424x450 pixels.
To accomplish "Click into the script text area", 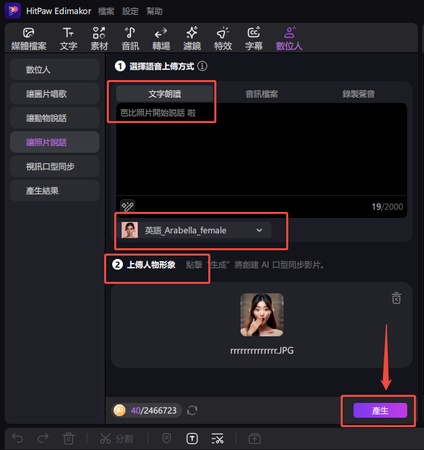I will tap(261, 149).
